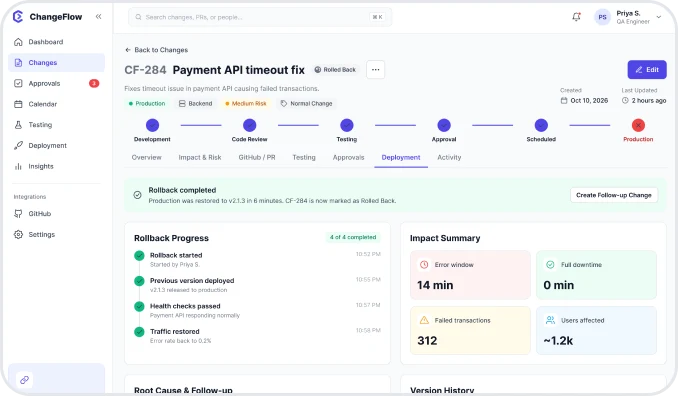Image resolution: width=678 pixels, height=396 pixels.
Task: Switch to the Testing tab
Action: click(304, 158)
